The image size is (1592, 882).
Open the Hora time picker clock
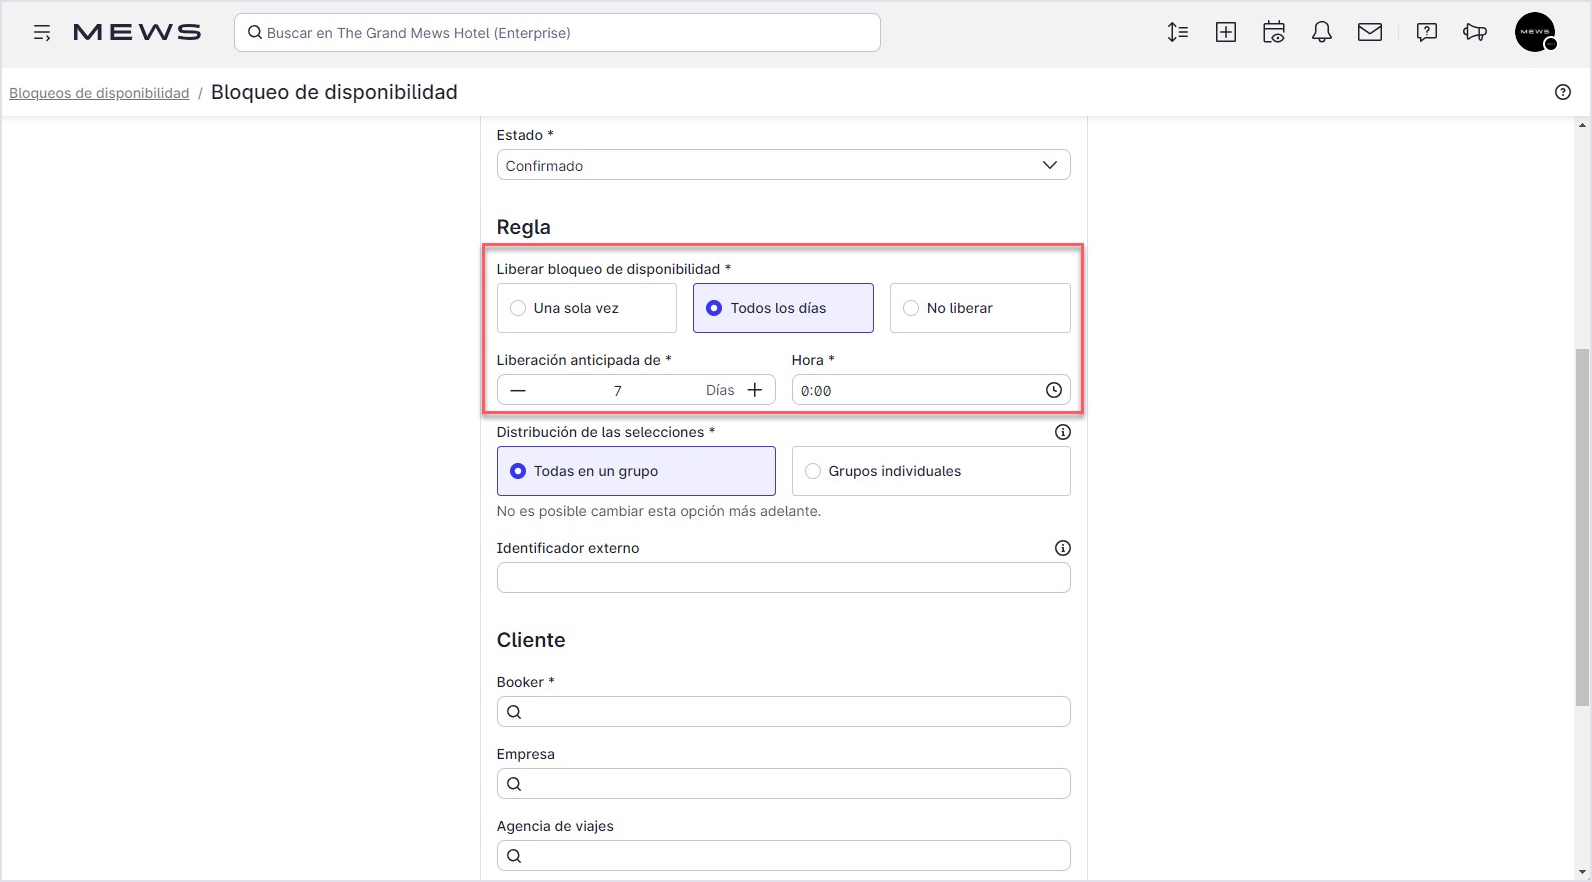tap(1053, 390)
